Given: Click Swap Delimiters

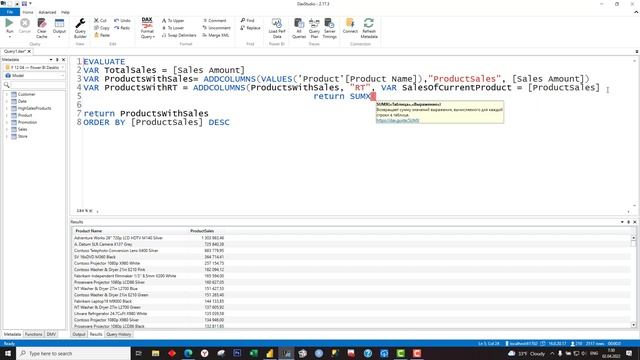Looking at the screenshot, I should (x=179, y=35).
